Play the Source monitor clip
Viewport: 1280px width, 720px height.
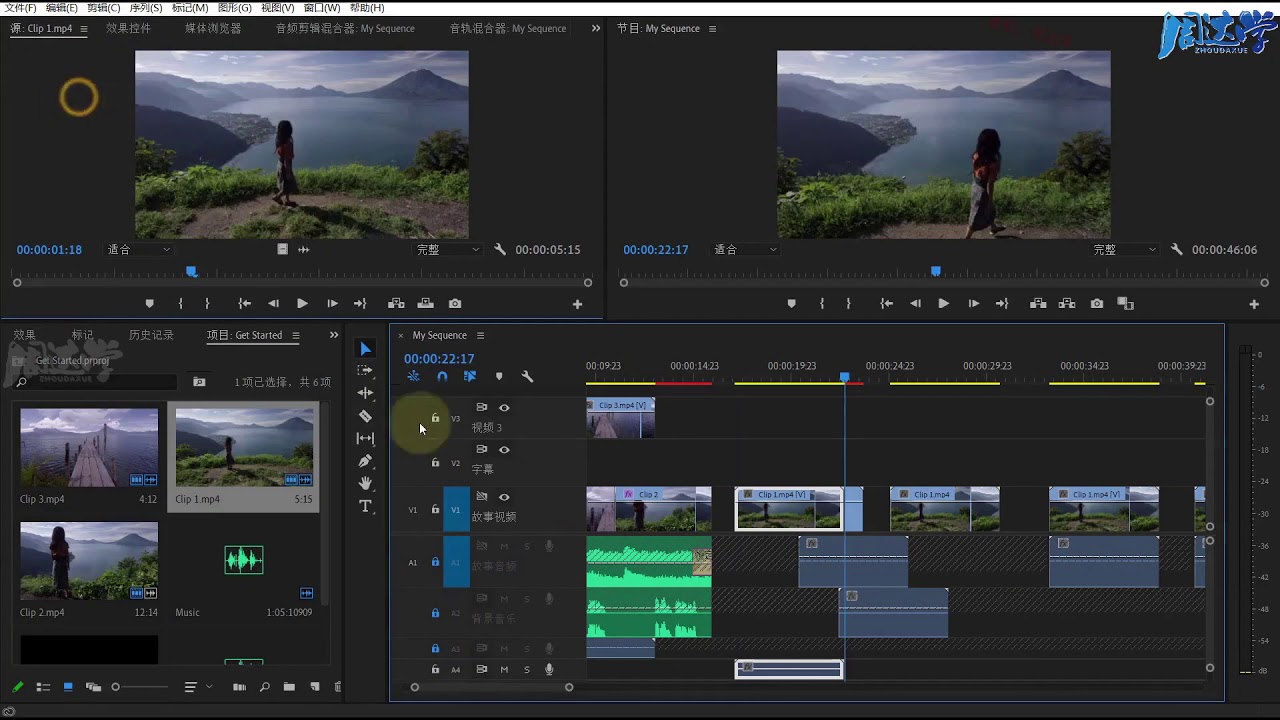[302, 304]
